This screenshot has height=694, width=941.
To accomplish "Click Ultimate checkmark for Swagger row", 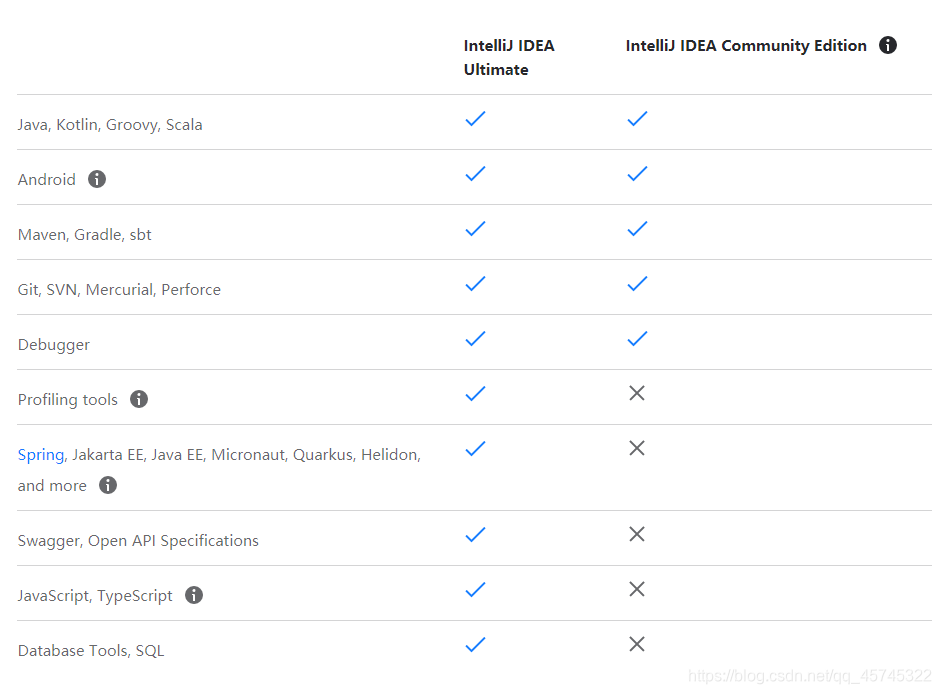I will pyautogui.click(x=475, y=535).
